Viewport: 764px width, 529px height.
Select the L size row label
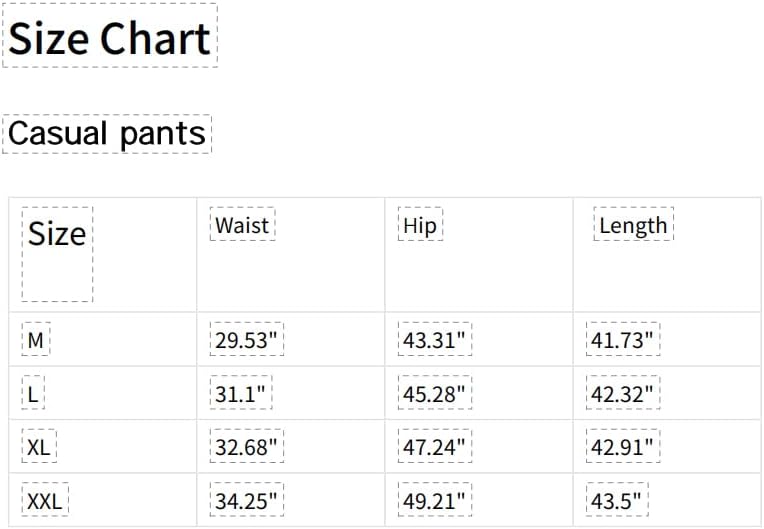pyautogui.click(x=33, y=393)
